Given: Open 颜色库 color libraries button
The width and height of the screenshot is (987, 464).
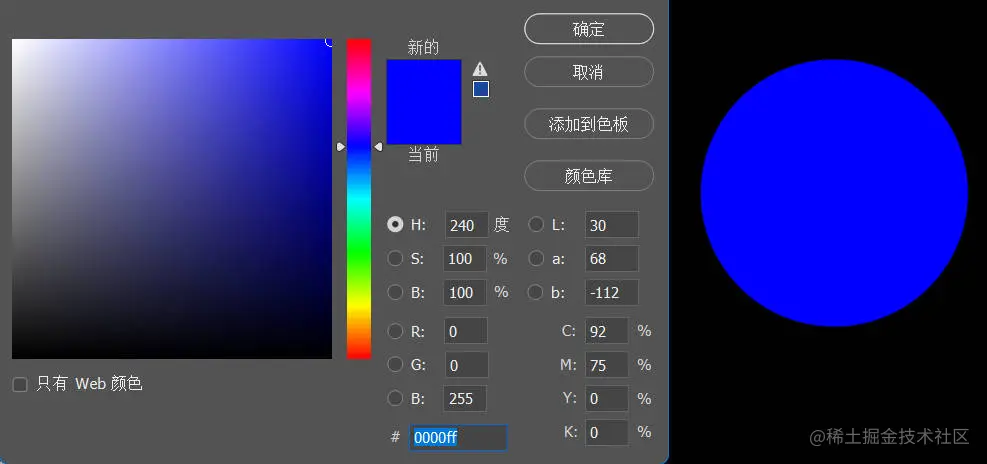Looking at the screenshot, I should [x=589, y=176].
